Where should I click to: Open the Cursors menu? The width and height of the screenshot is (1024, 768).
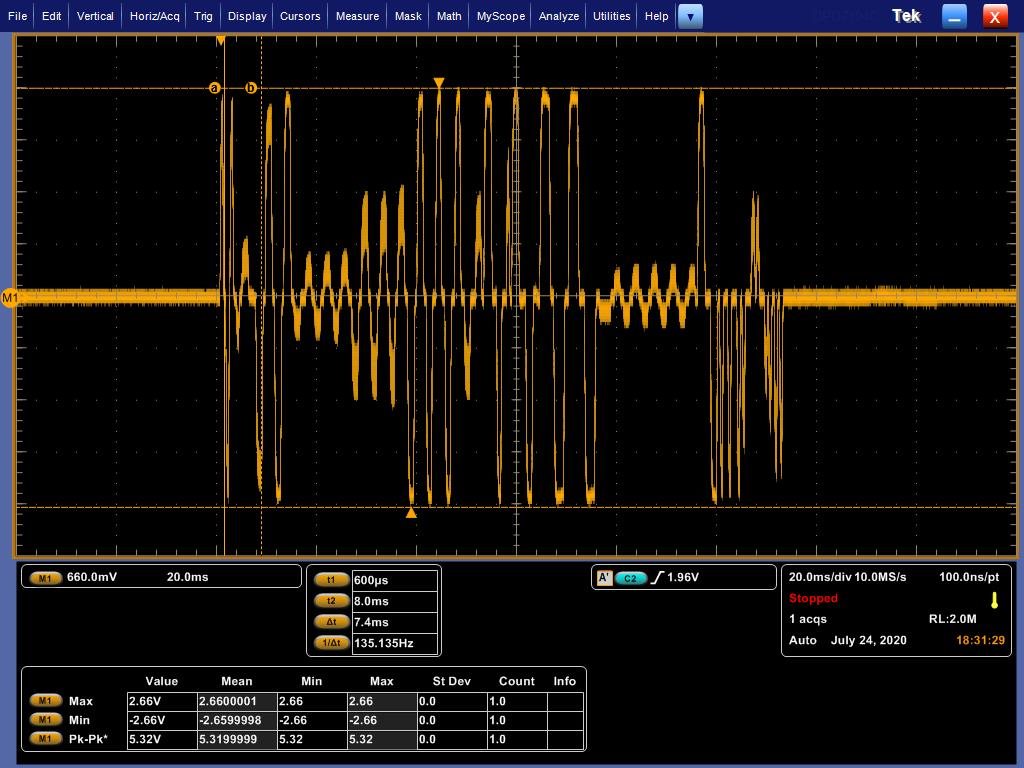(300, 16)
